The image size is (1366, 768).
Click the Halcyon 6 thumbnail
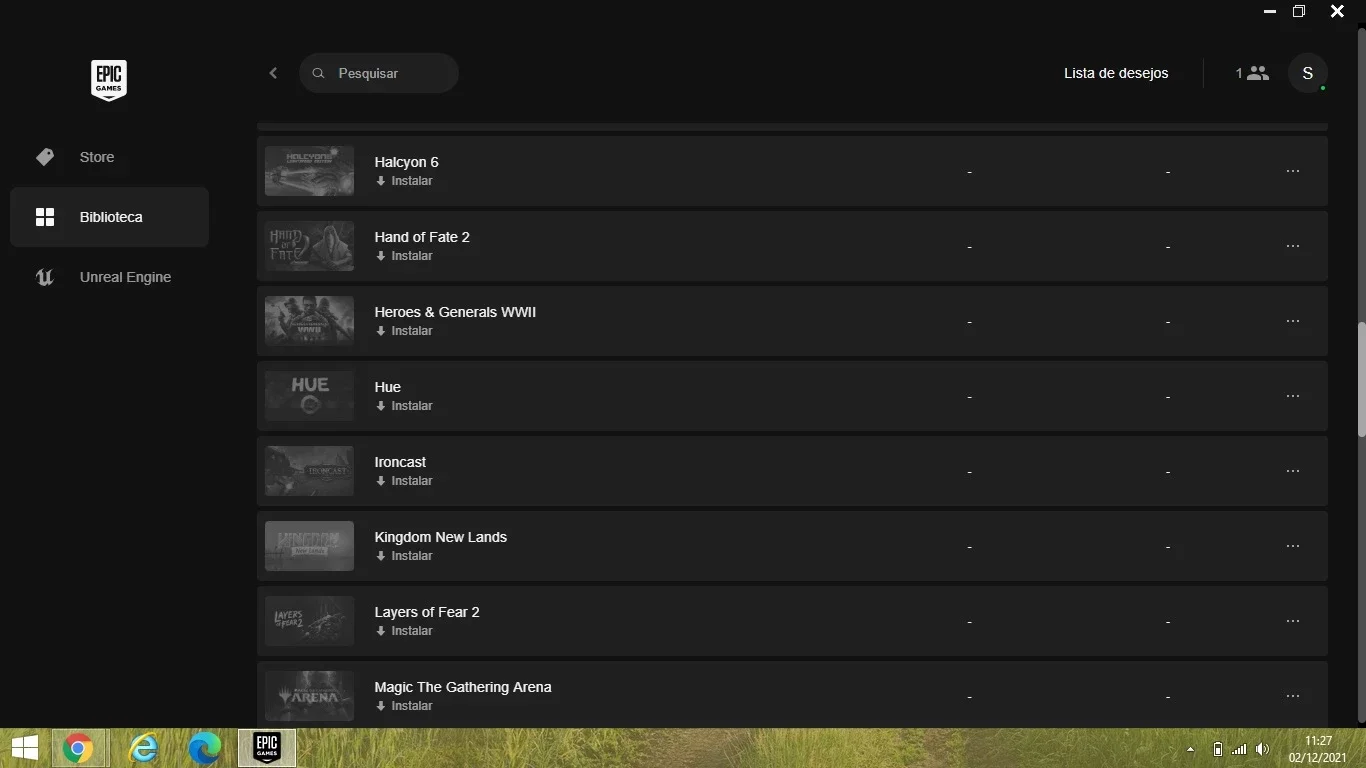point(309,171)
